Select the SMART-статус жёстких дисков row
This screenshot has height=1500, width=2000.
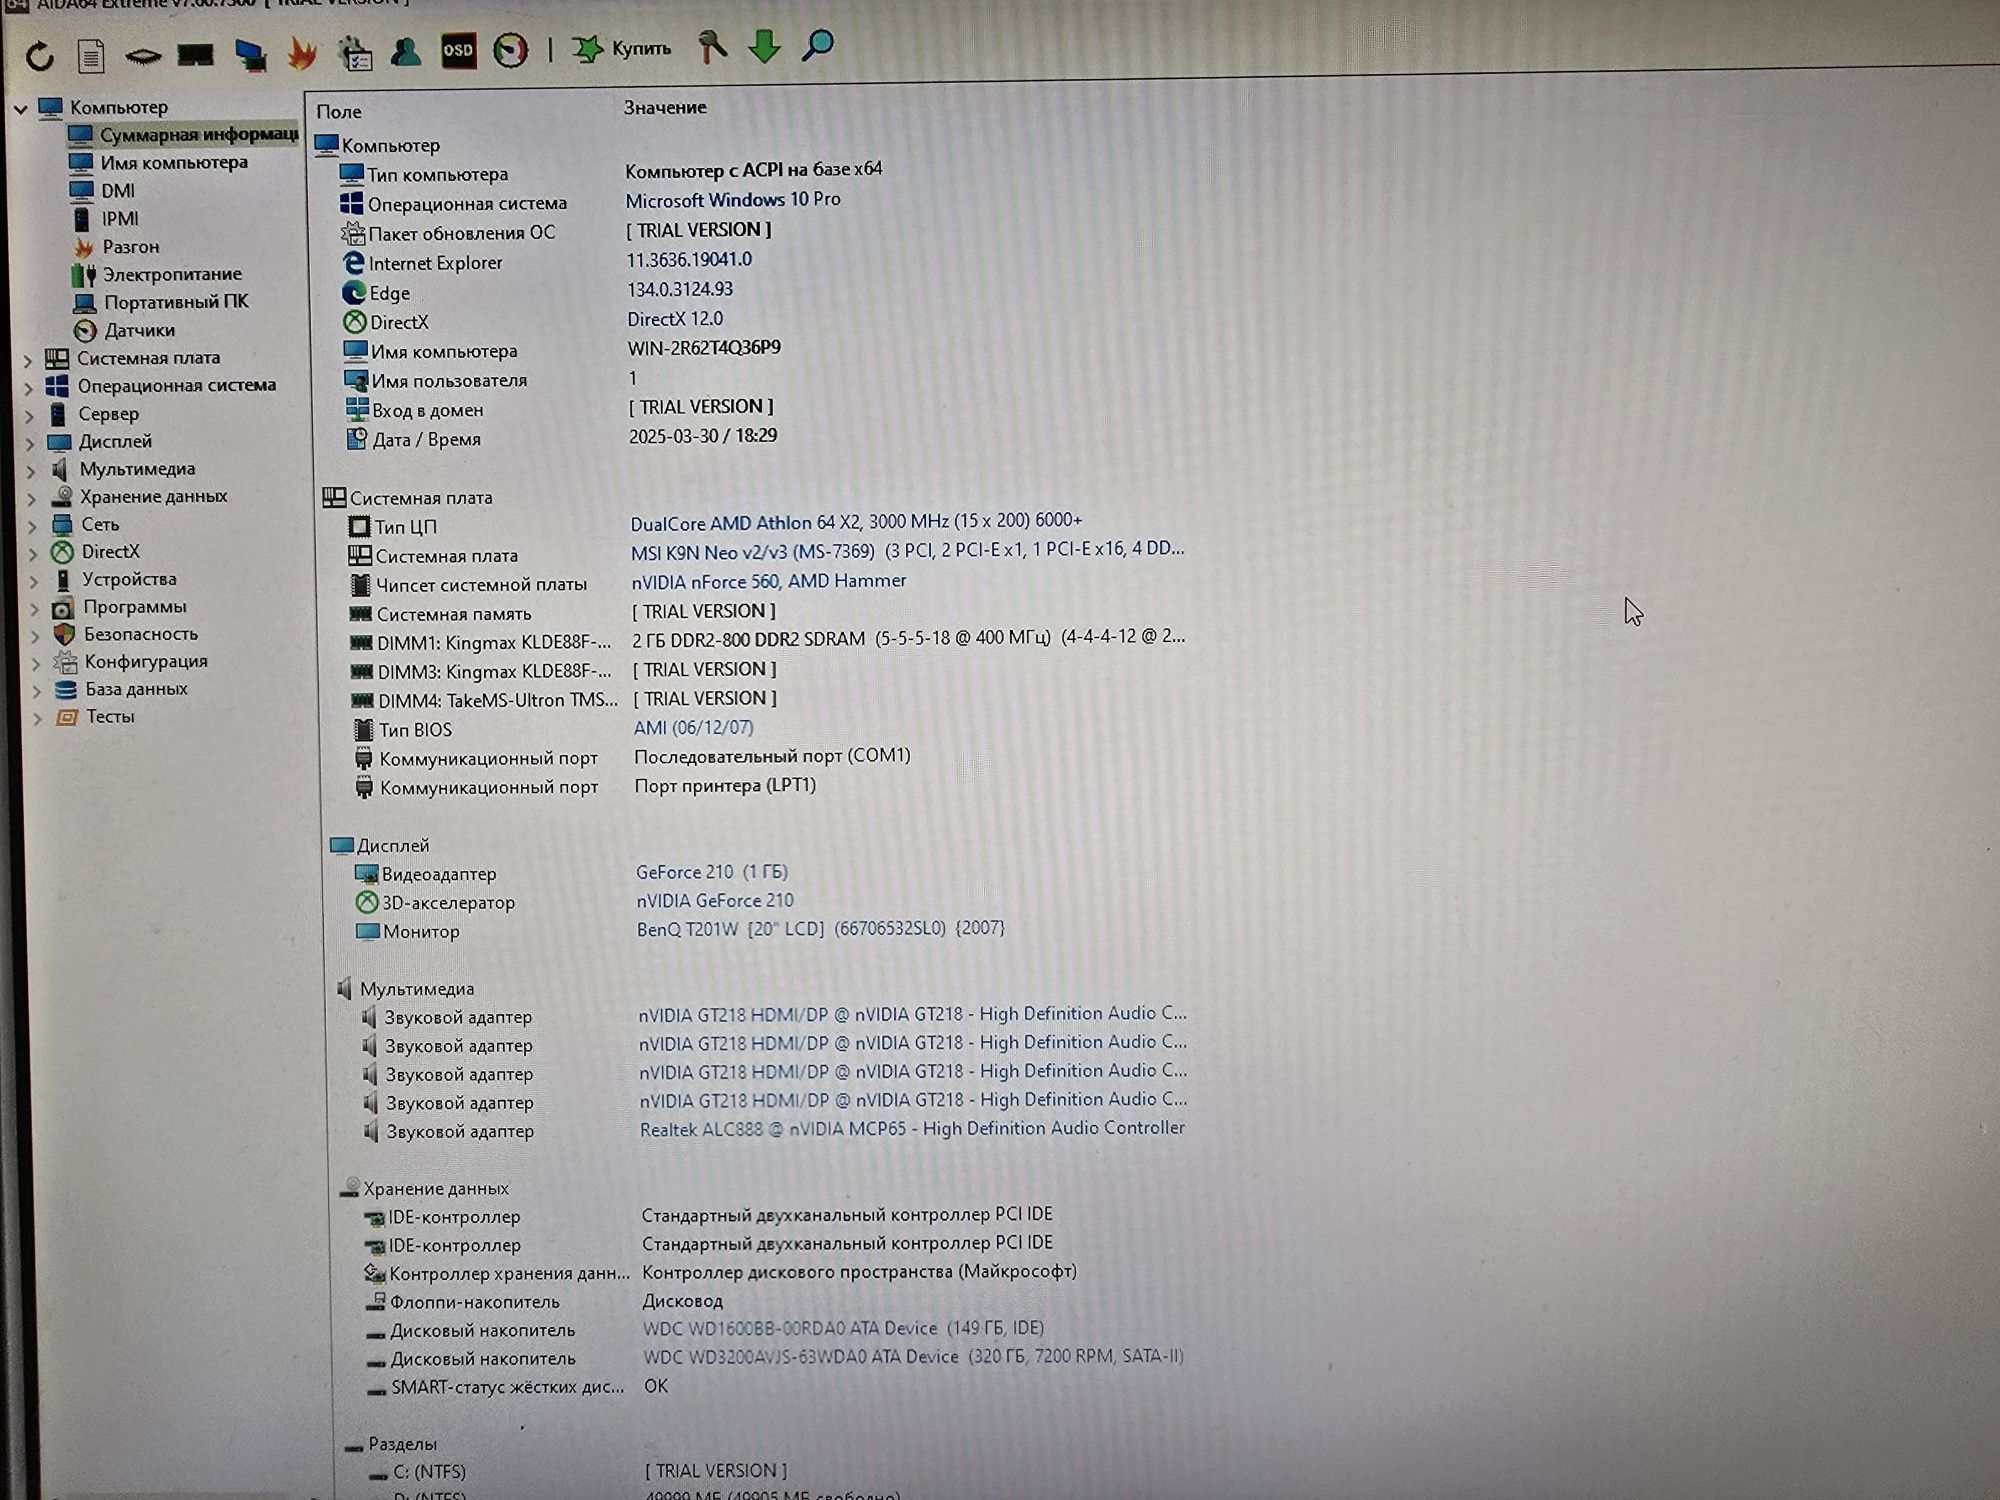(x=517, y=1386)
